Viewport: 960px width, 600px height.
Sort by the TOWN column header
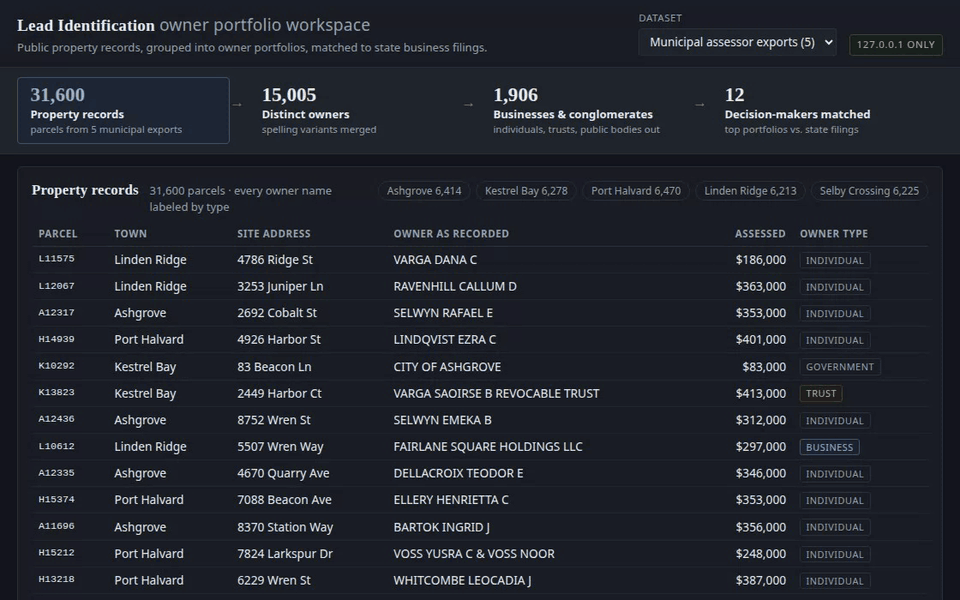pyautogui.click(x=130, y=234)
